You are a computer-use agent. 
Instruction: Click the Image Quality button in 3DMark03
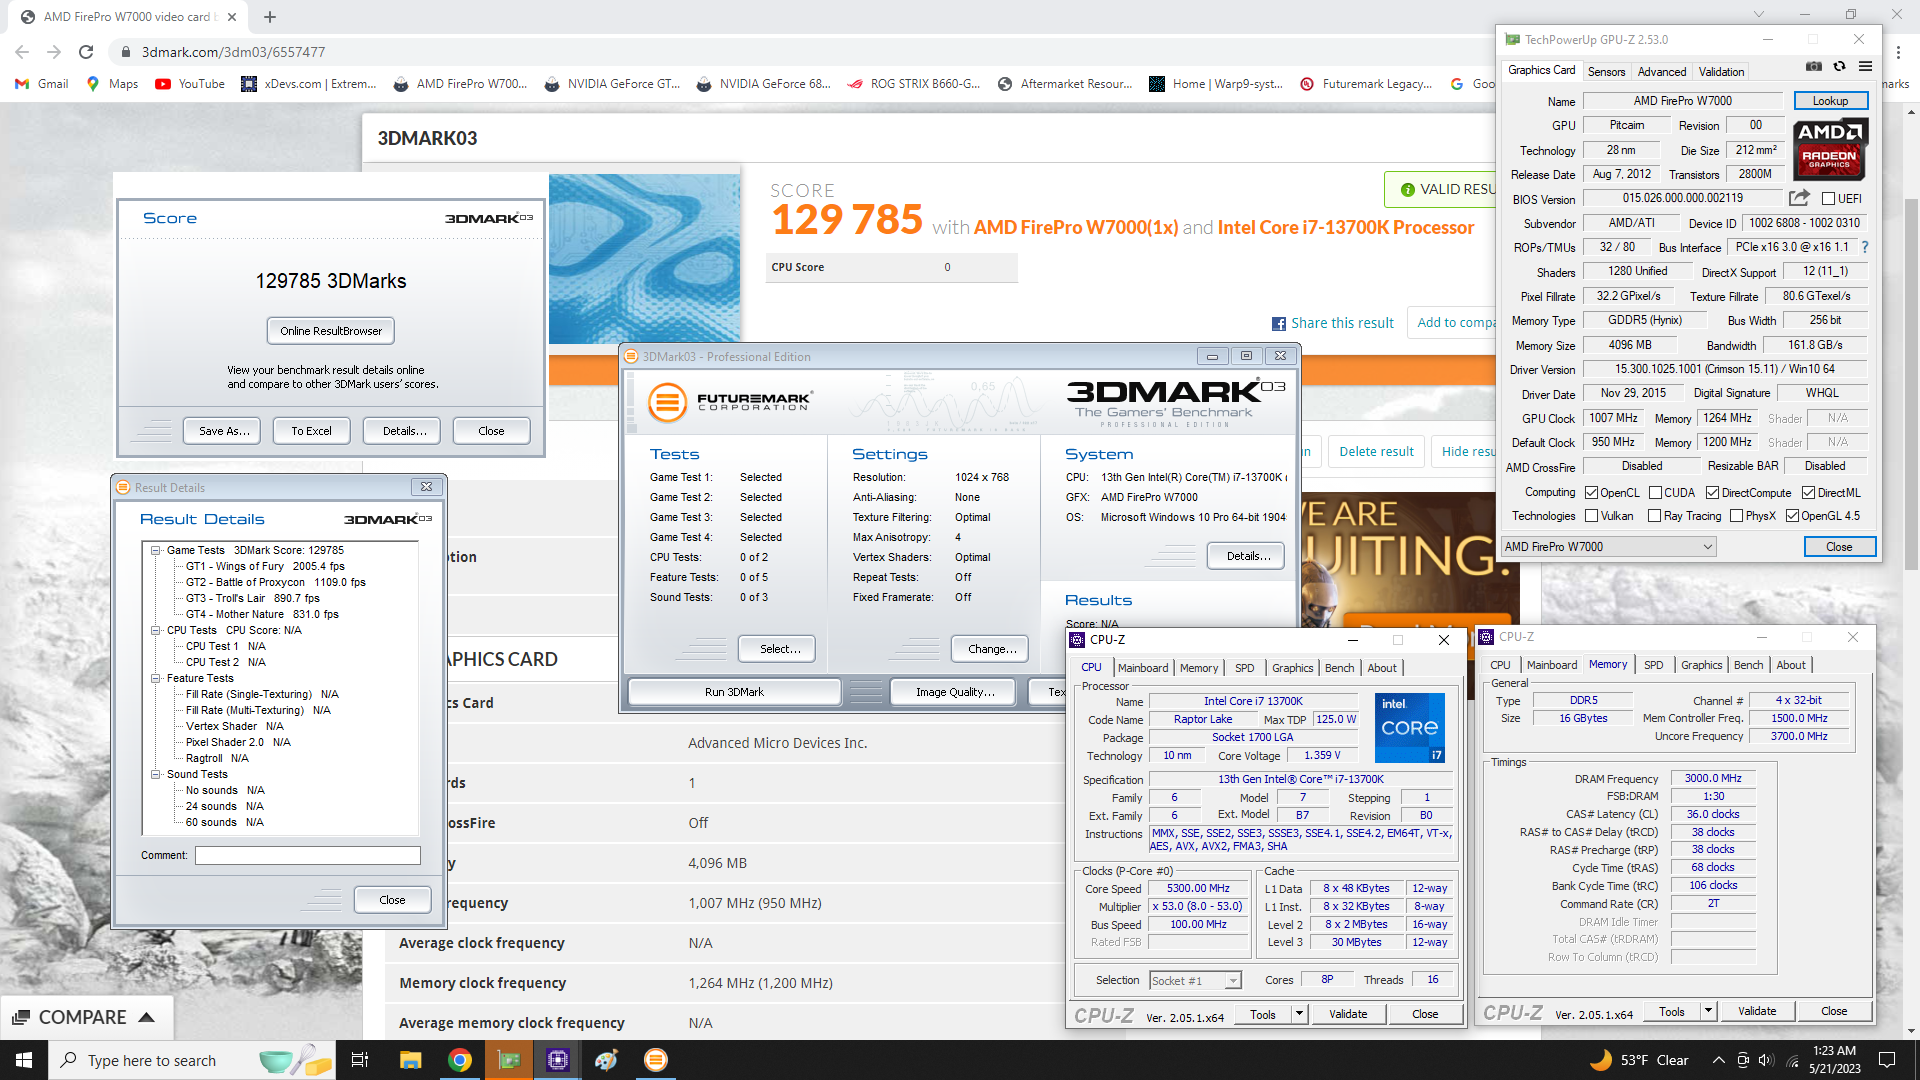(955, 692)
